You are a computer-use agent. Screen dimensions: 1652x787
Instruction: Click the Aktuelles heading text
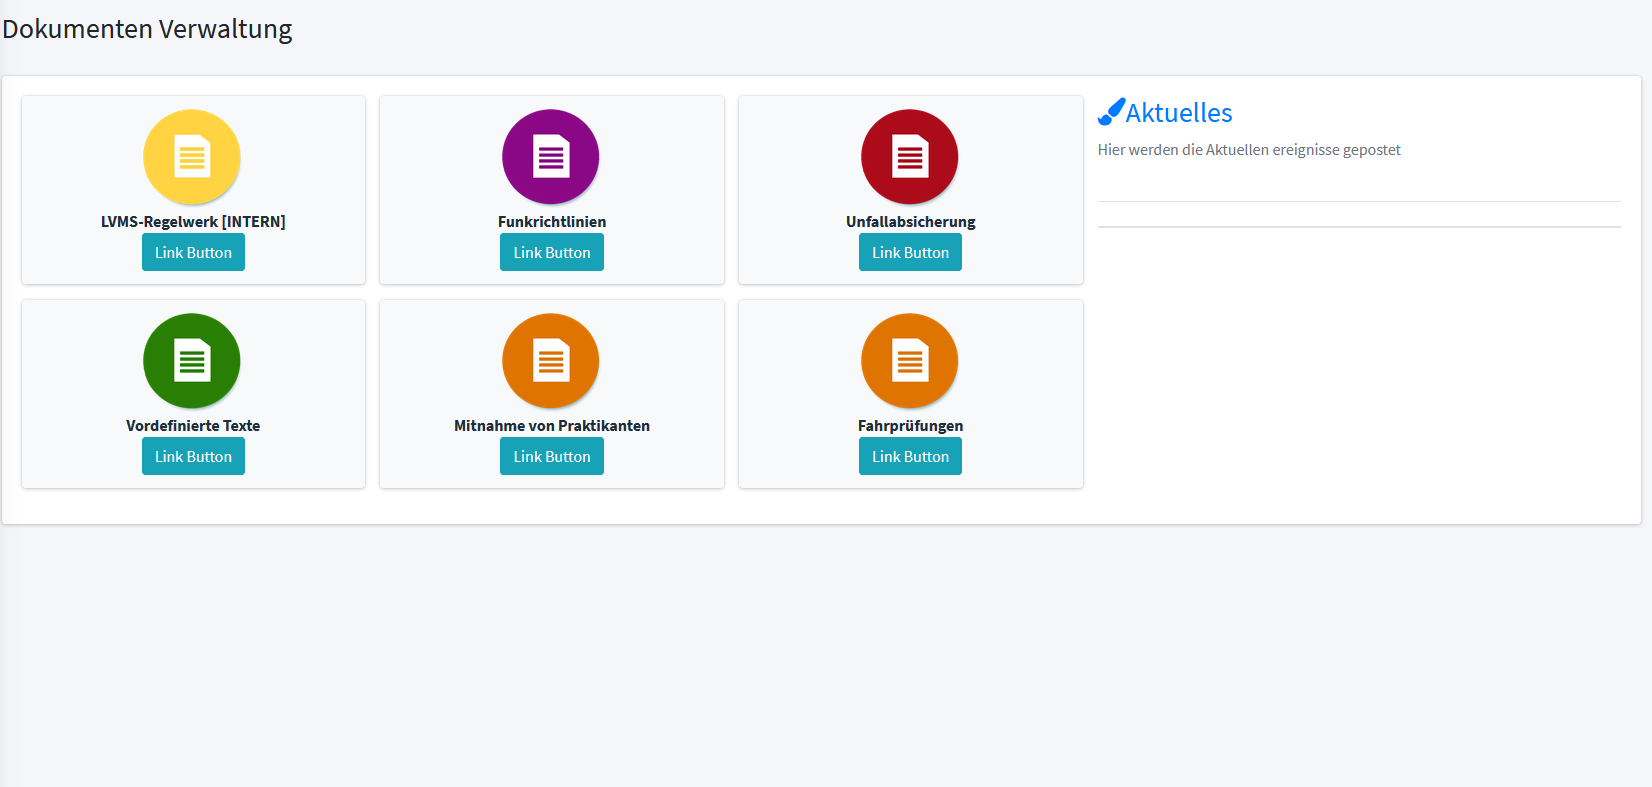(x=1179, y=113)
